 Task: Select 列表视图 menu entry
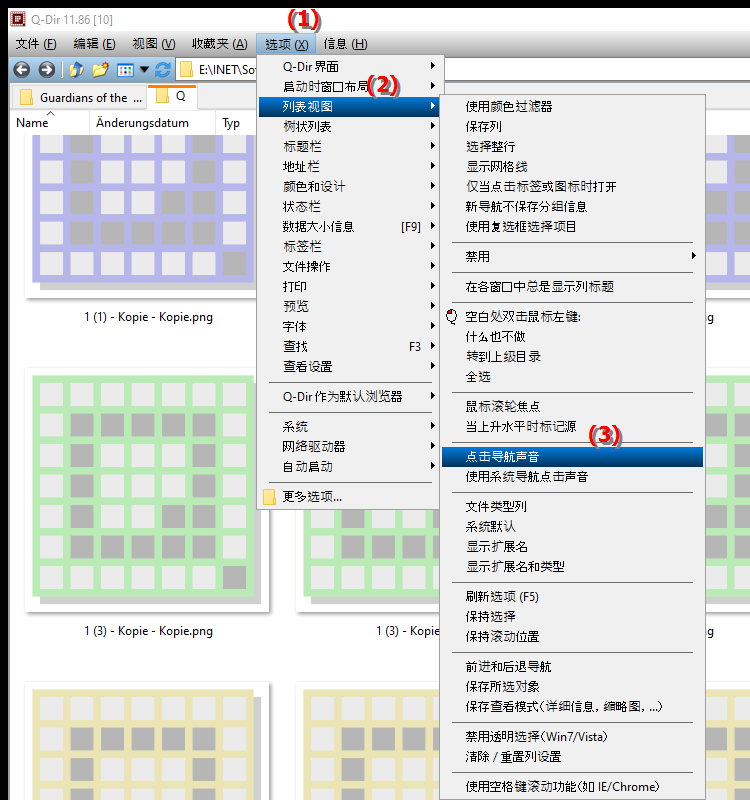pyautogui.click(x=349, y=107)
